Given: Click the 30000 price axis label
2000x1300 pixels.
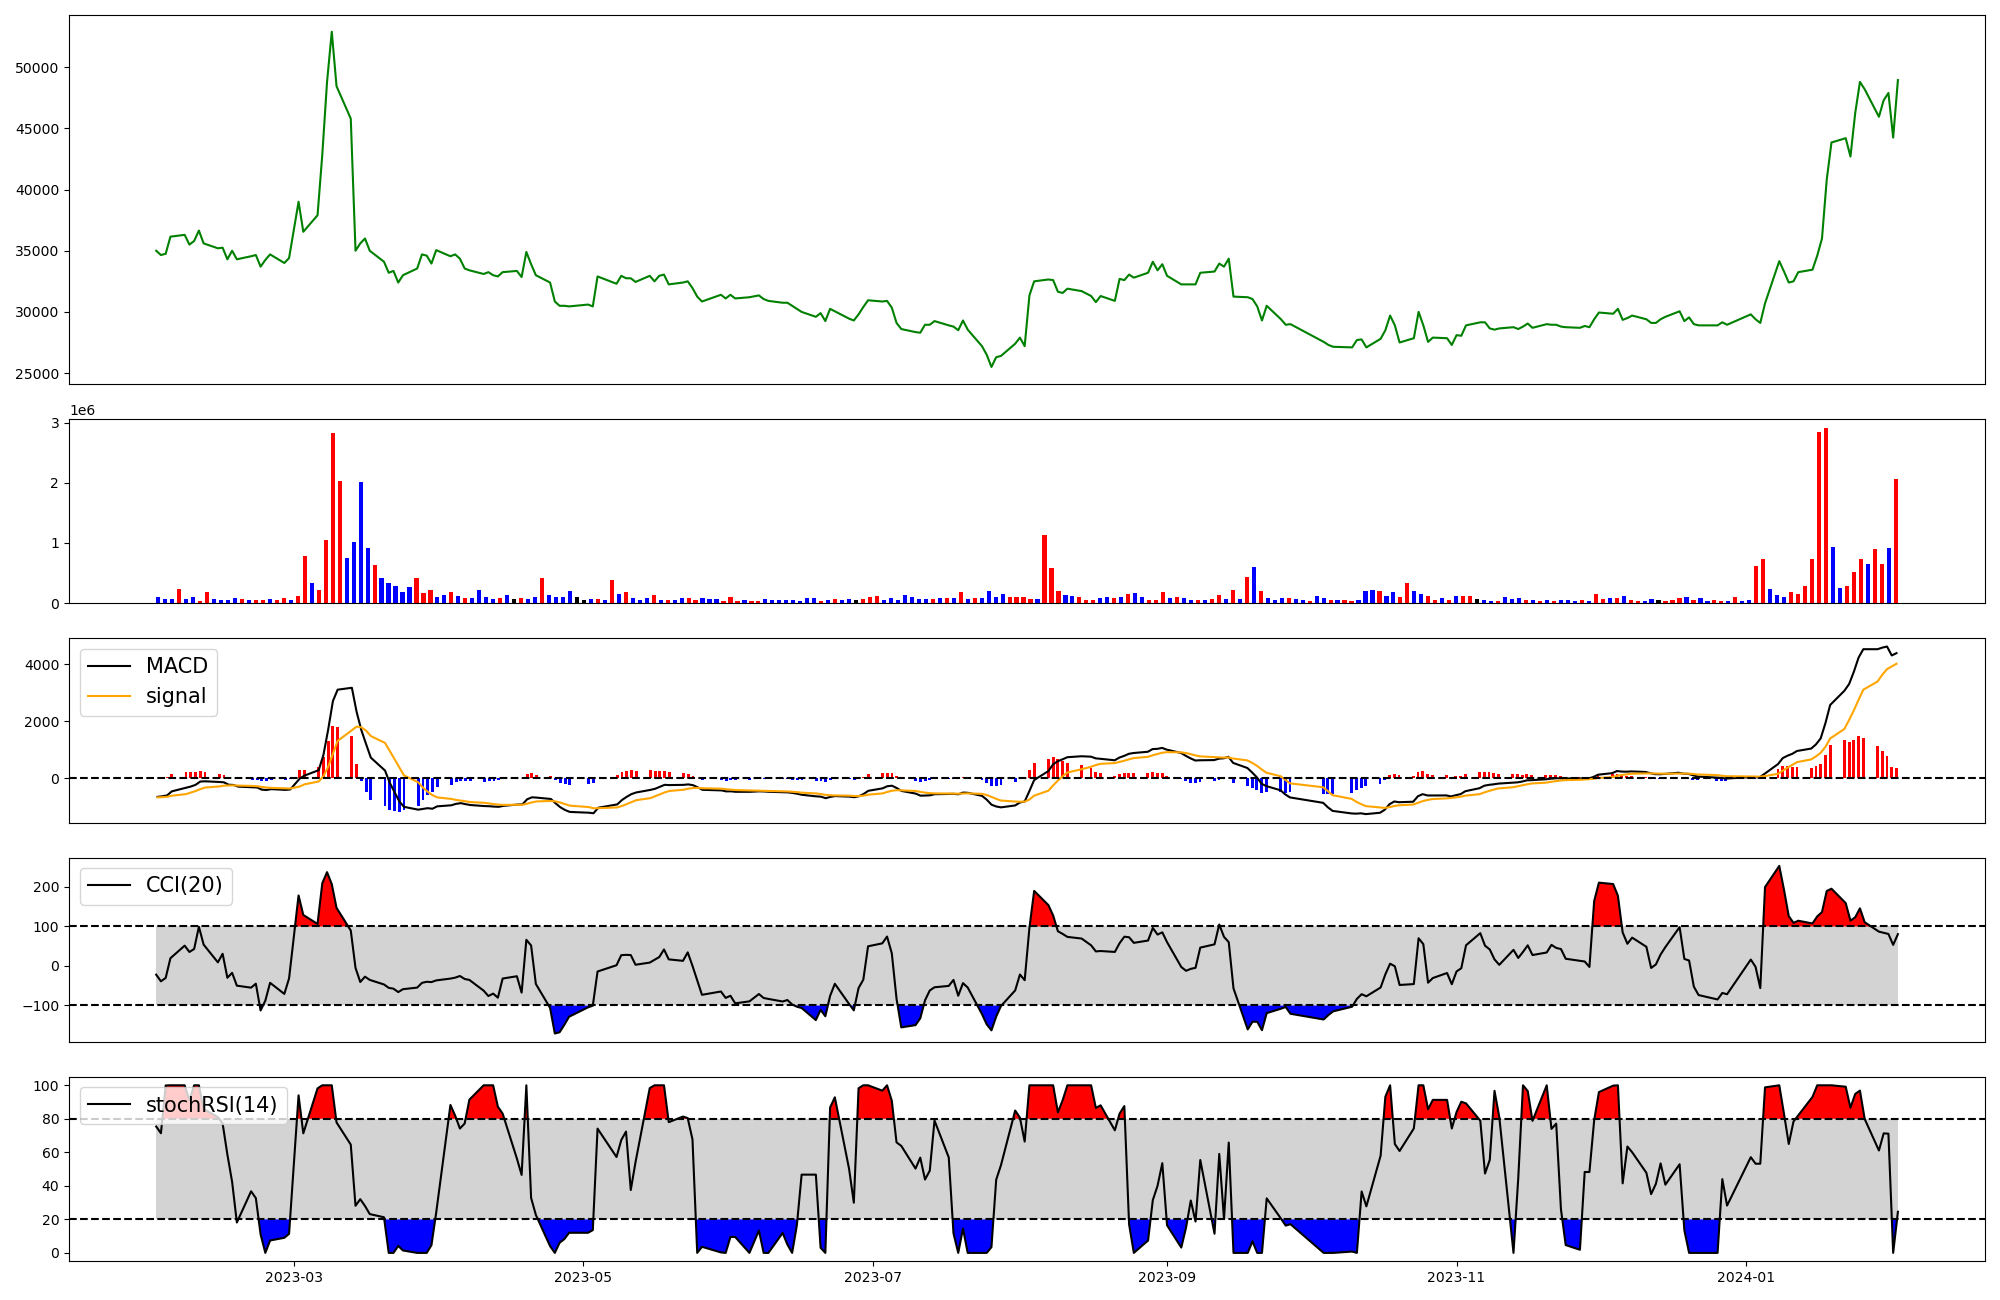Looking at the screenshot, I should click(37, 312).
